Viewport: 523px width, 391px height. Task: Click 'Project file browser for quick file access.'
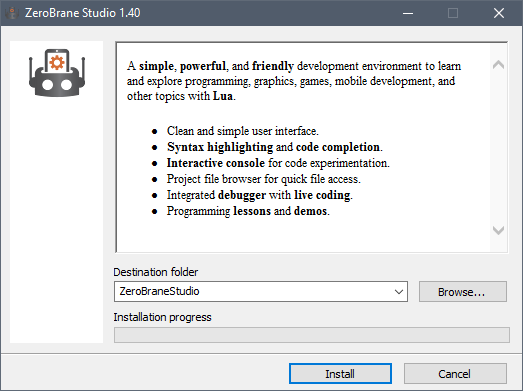click(264, 179)
